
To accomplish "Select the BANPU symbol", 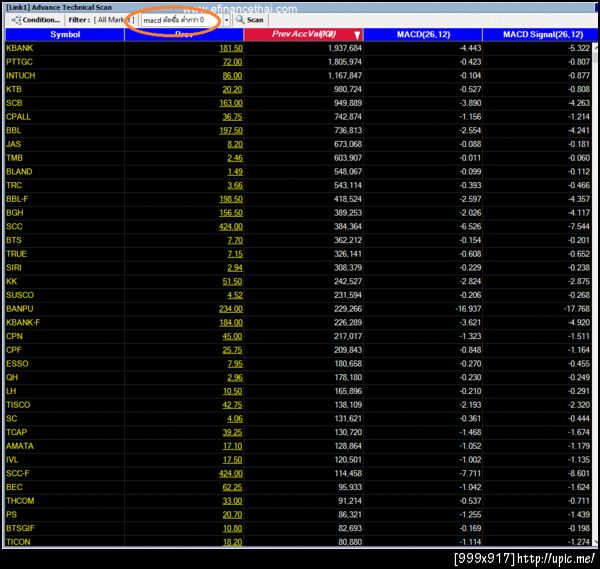I will (x=20, y=309).
